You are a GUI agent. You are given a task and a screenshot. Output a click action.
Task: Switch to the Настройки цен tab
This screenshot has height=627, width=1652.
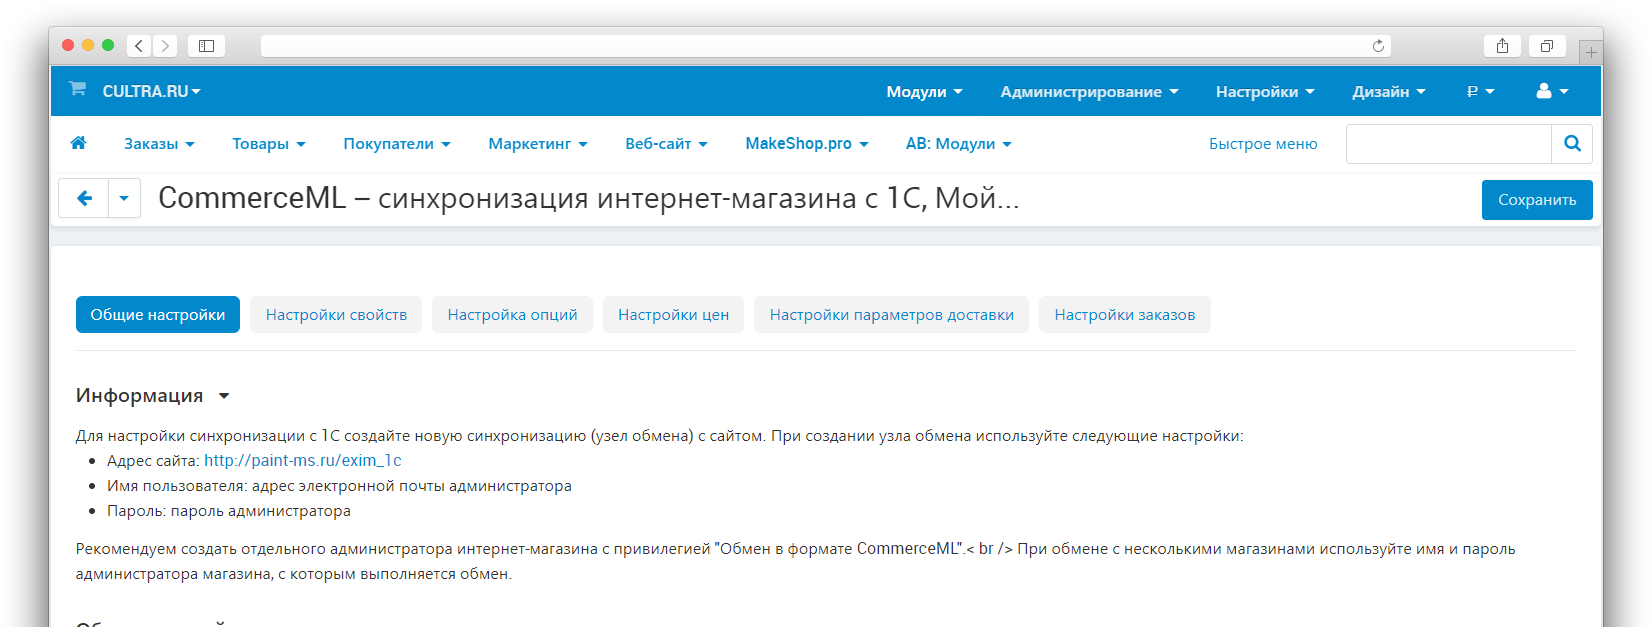(673, 315)
